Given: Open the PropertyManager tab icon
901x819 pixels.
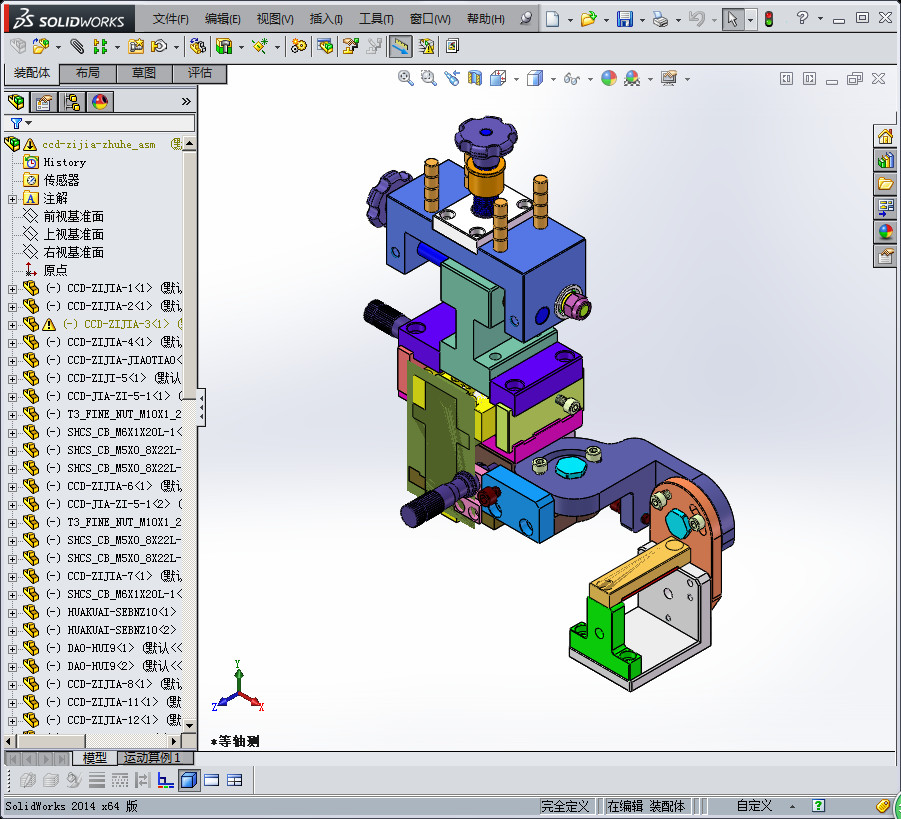Looking at the screenshot, I should pos(44,102).
